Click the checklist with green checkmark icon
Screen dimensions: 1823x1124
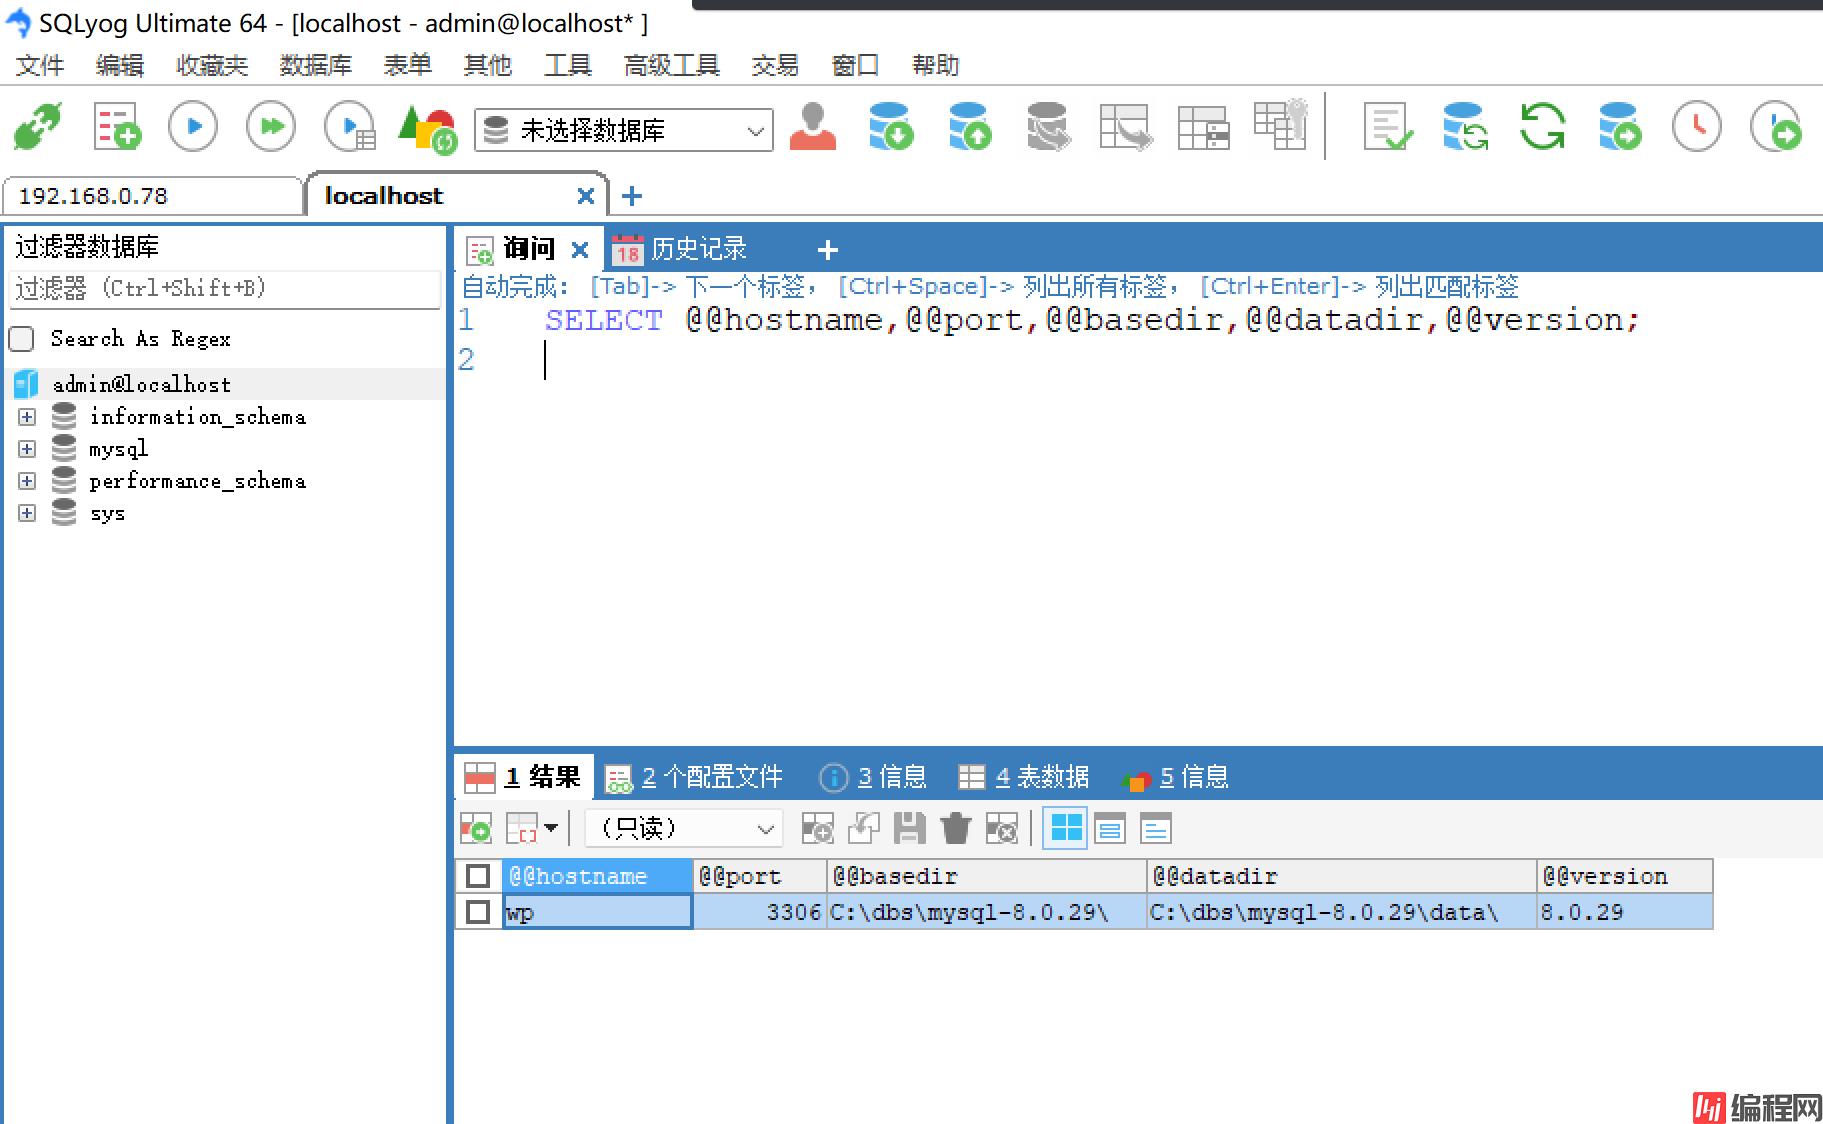pyautogui.click(x=1388, y=127)
